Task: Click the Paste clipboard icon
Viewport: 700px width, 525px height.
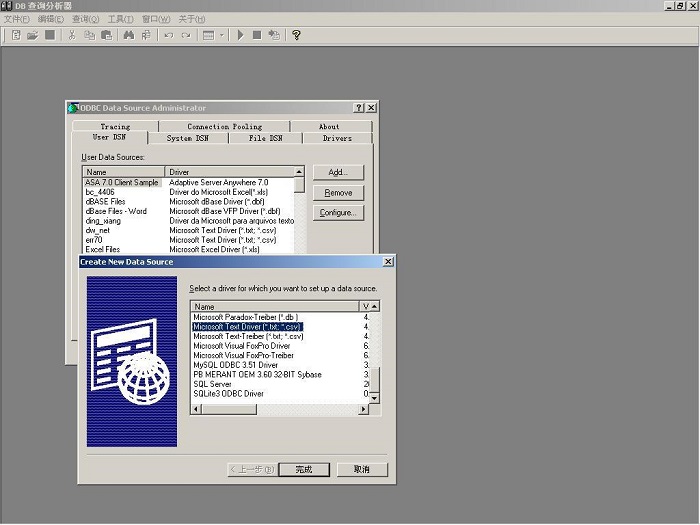Action: (x=106, y=35)
